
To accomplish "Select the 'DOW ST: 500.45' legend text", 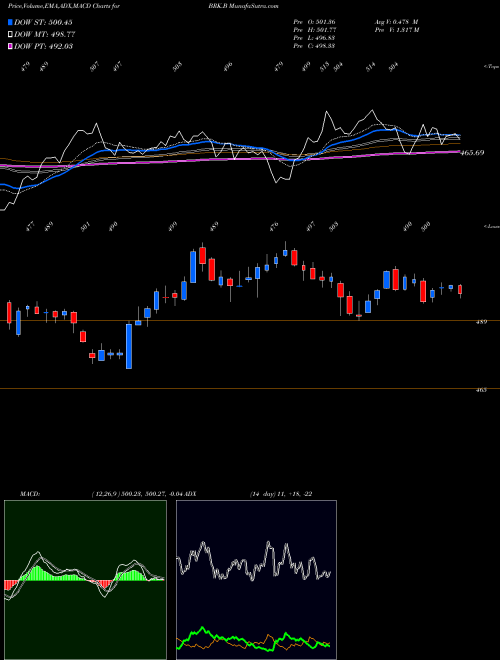I will click(43, 23).
